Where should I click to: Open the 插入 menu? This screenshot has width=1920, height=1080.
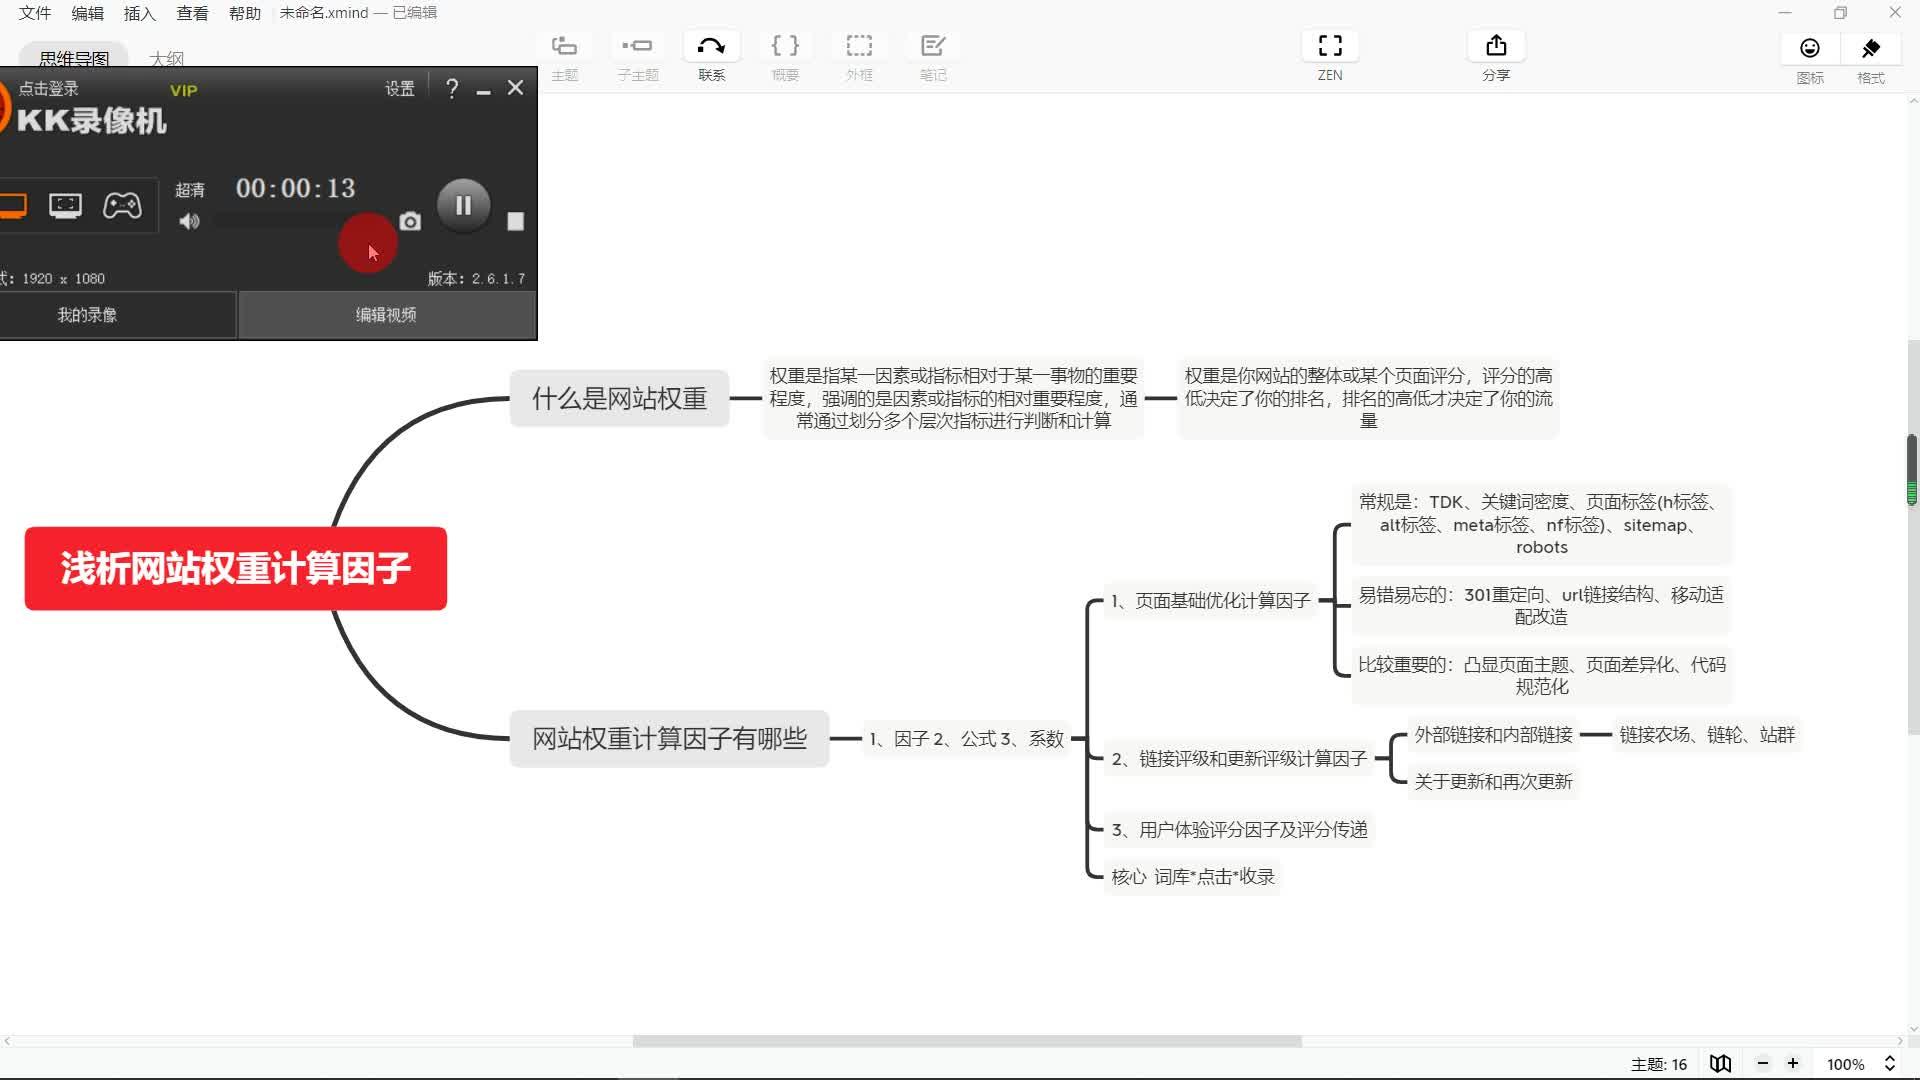pos(139,13)
